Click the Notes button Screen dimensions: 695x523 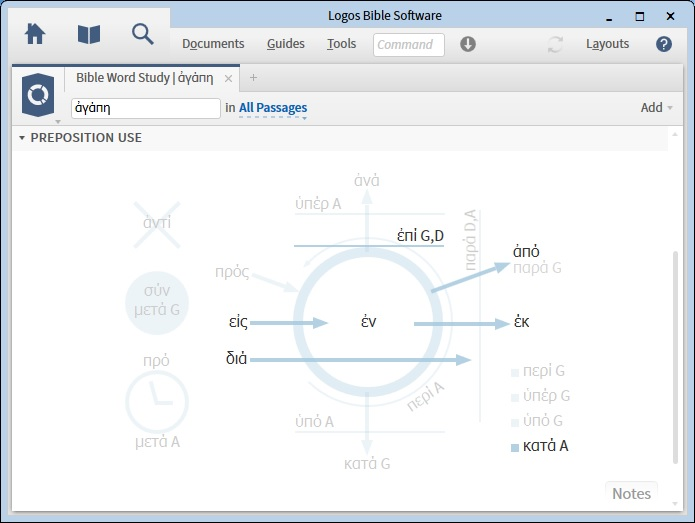631,493
